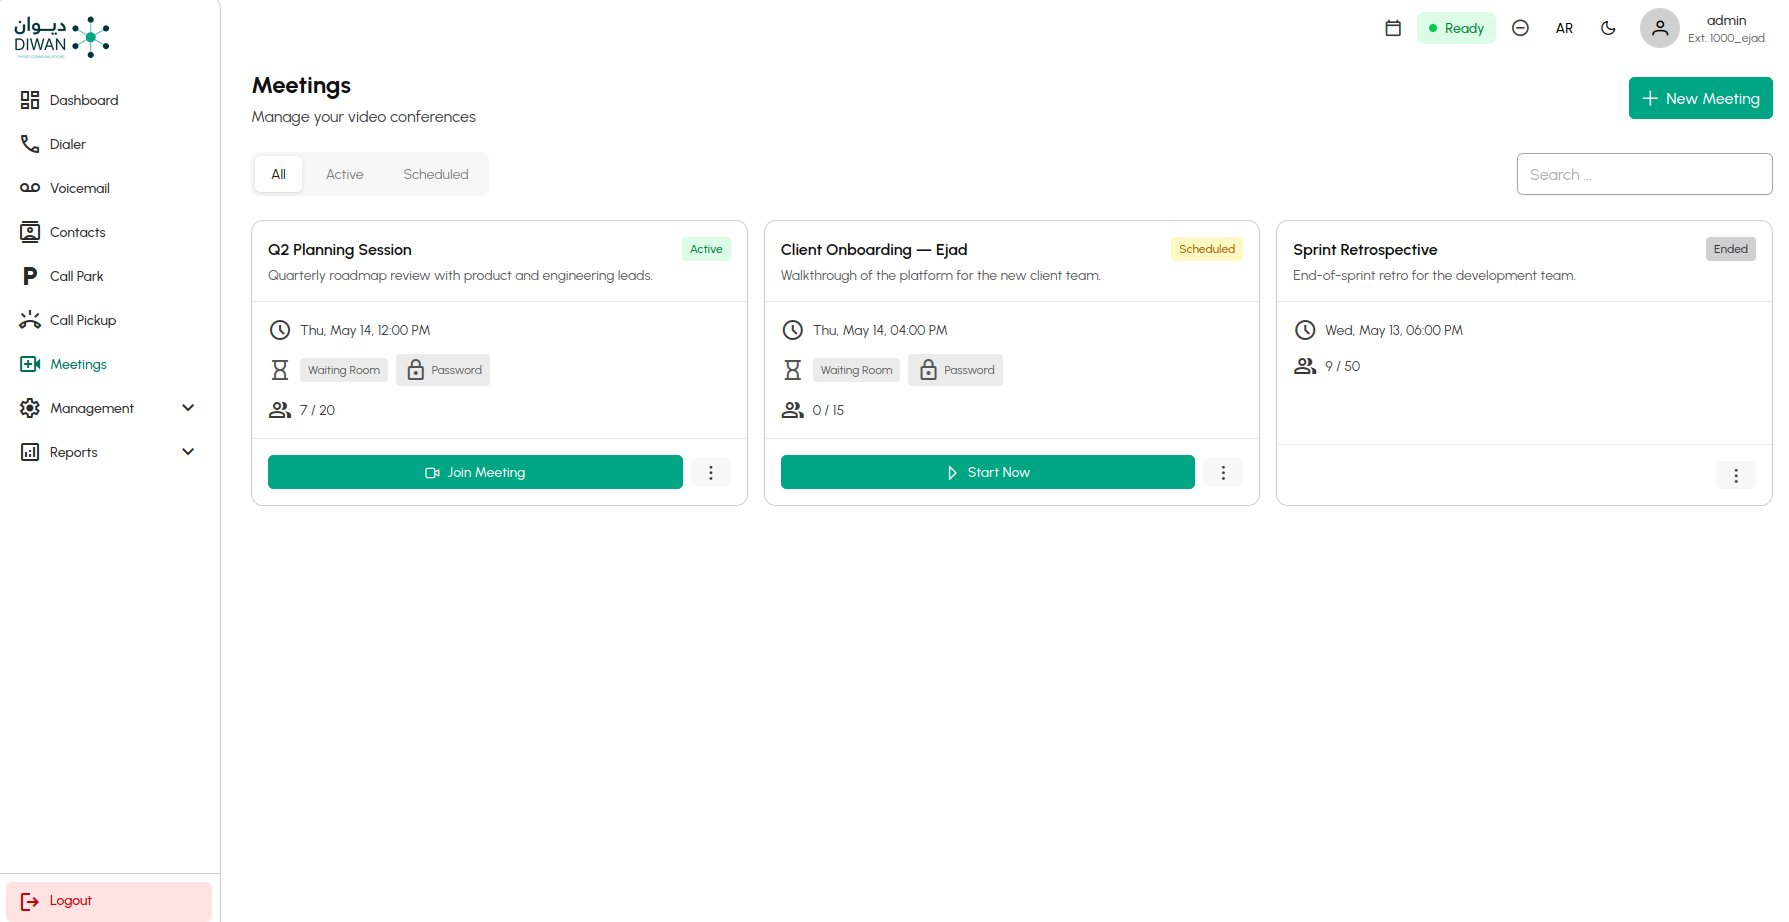Click Password tag in Q2 Planning card
The height and width of the screenshot is (922, 1789).
click(x=443, y=370)
